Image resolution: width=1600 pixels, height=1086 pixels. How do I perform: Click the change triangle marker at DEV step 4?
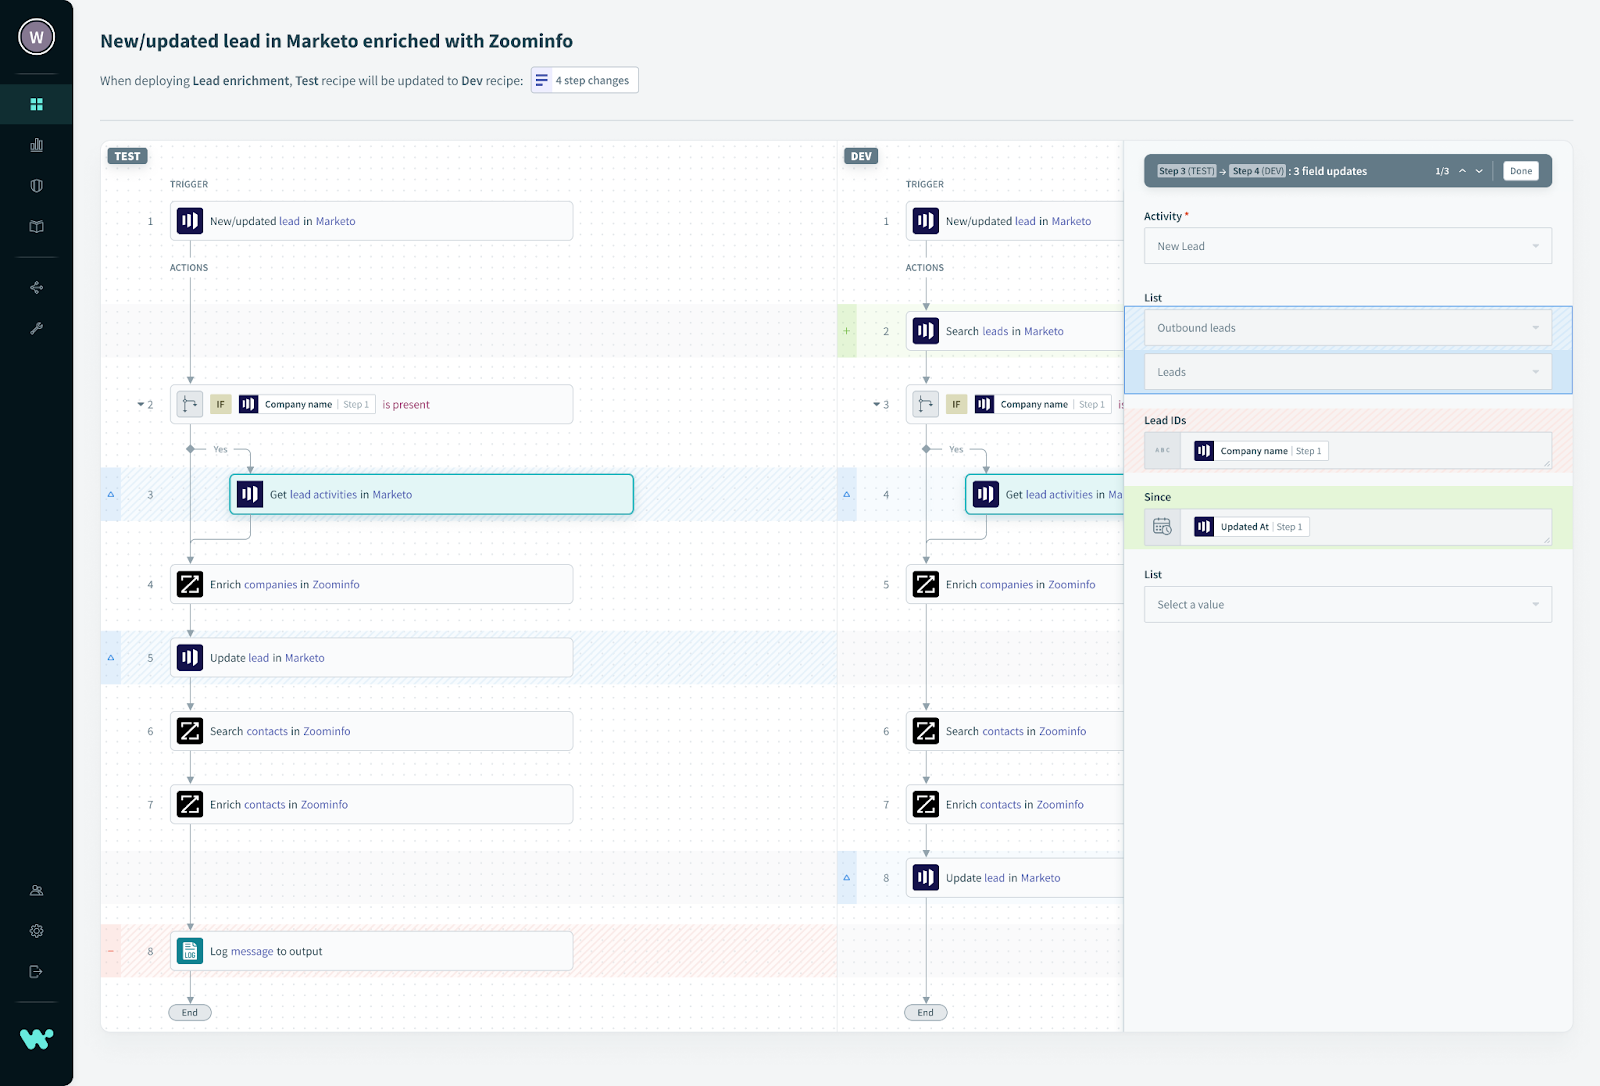[x=847, y=494]
